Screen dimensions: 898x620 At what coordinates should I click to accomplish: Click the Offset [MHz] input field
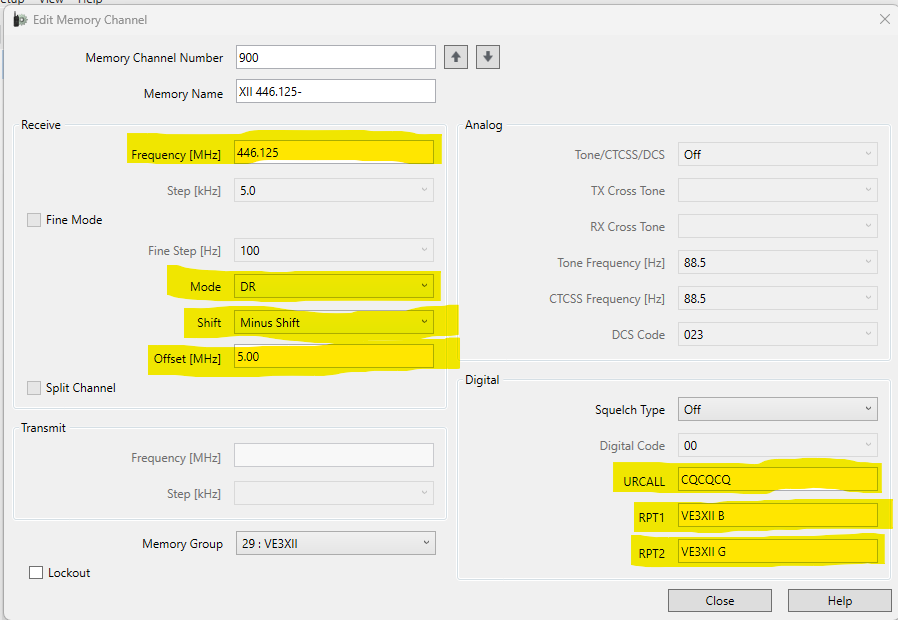pyautogui.click(x=333, y=356)
